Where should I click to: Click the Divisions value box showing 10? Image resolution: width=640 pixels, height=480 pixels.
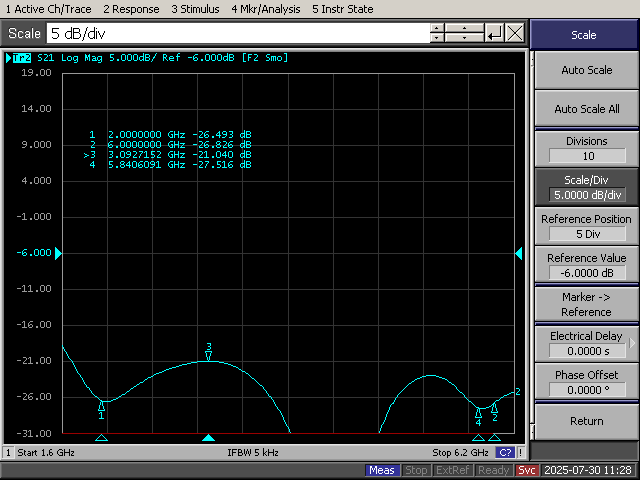click(x=587, y=156)
